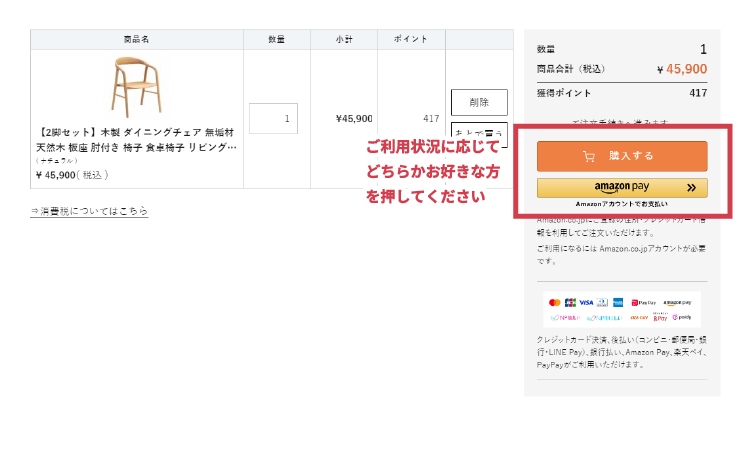Viewport: 751px width, 450px height.
Task: Click the ご利用になるには Amazon.co.jp account note
Action: (621, 255)
